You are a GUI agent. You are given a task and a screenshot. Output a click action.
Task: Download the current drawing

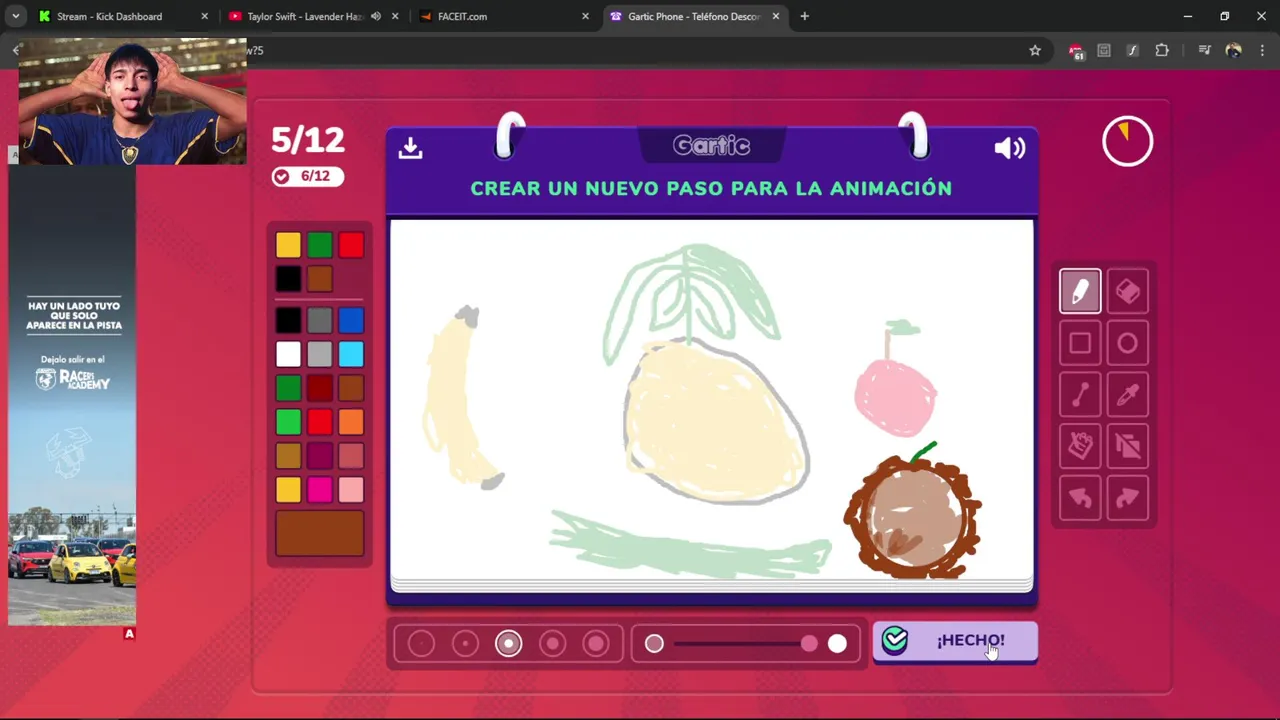point(410,148)
